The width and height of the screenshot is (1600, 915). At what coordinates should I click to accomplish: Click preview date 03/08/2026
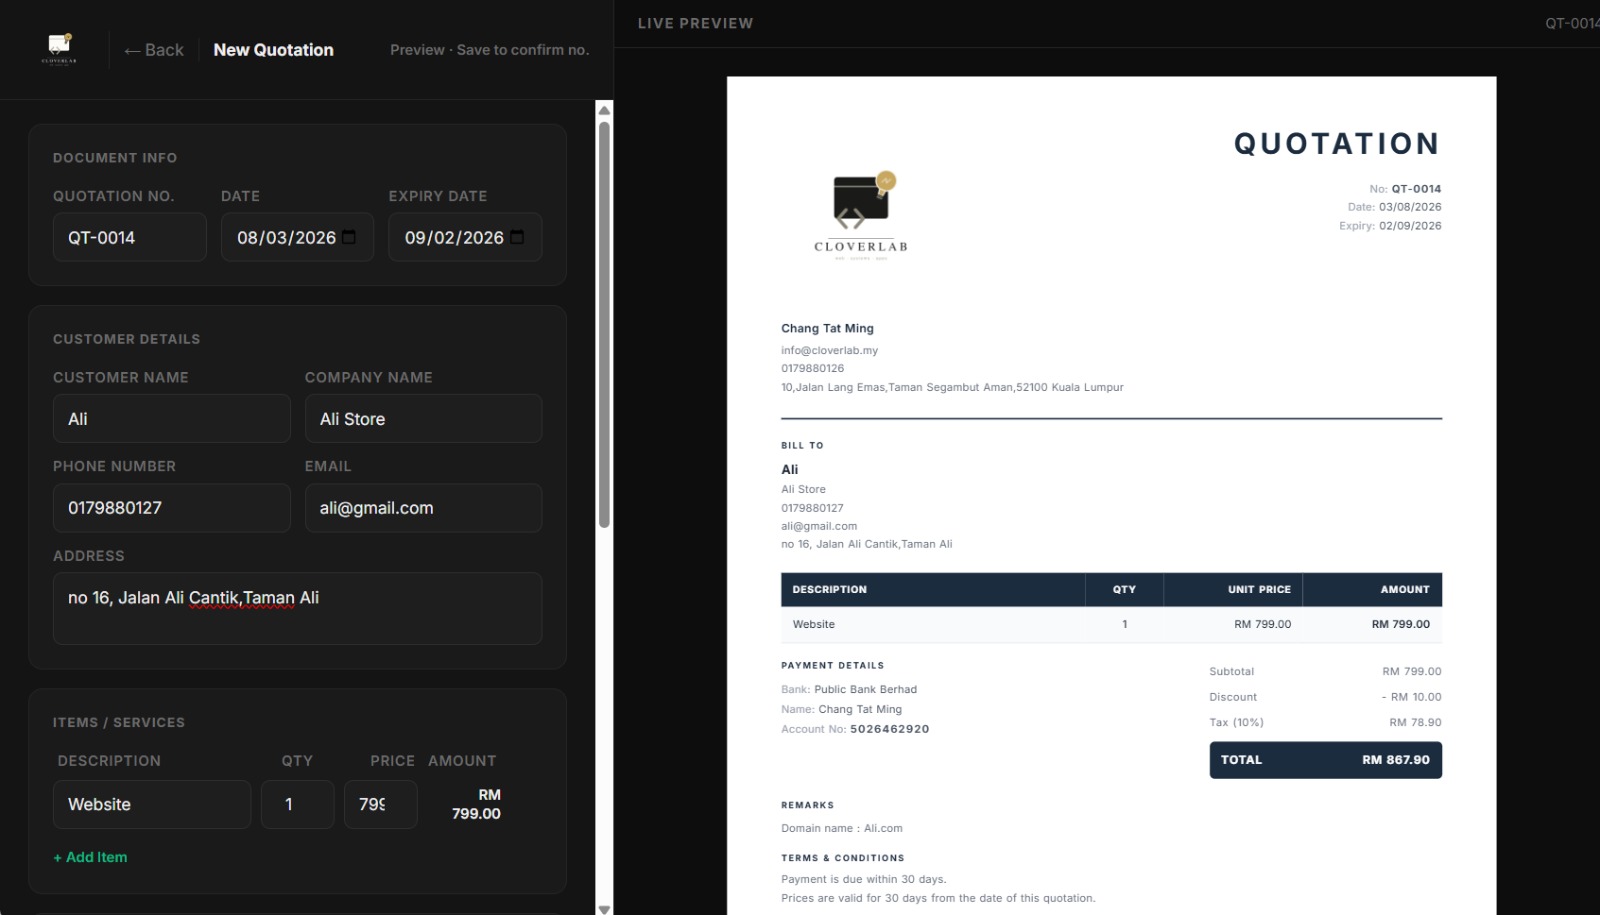[x=1410, y=207]
